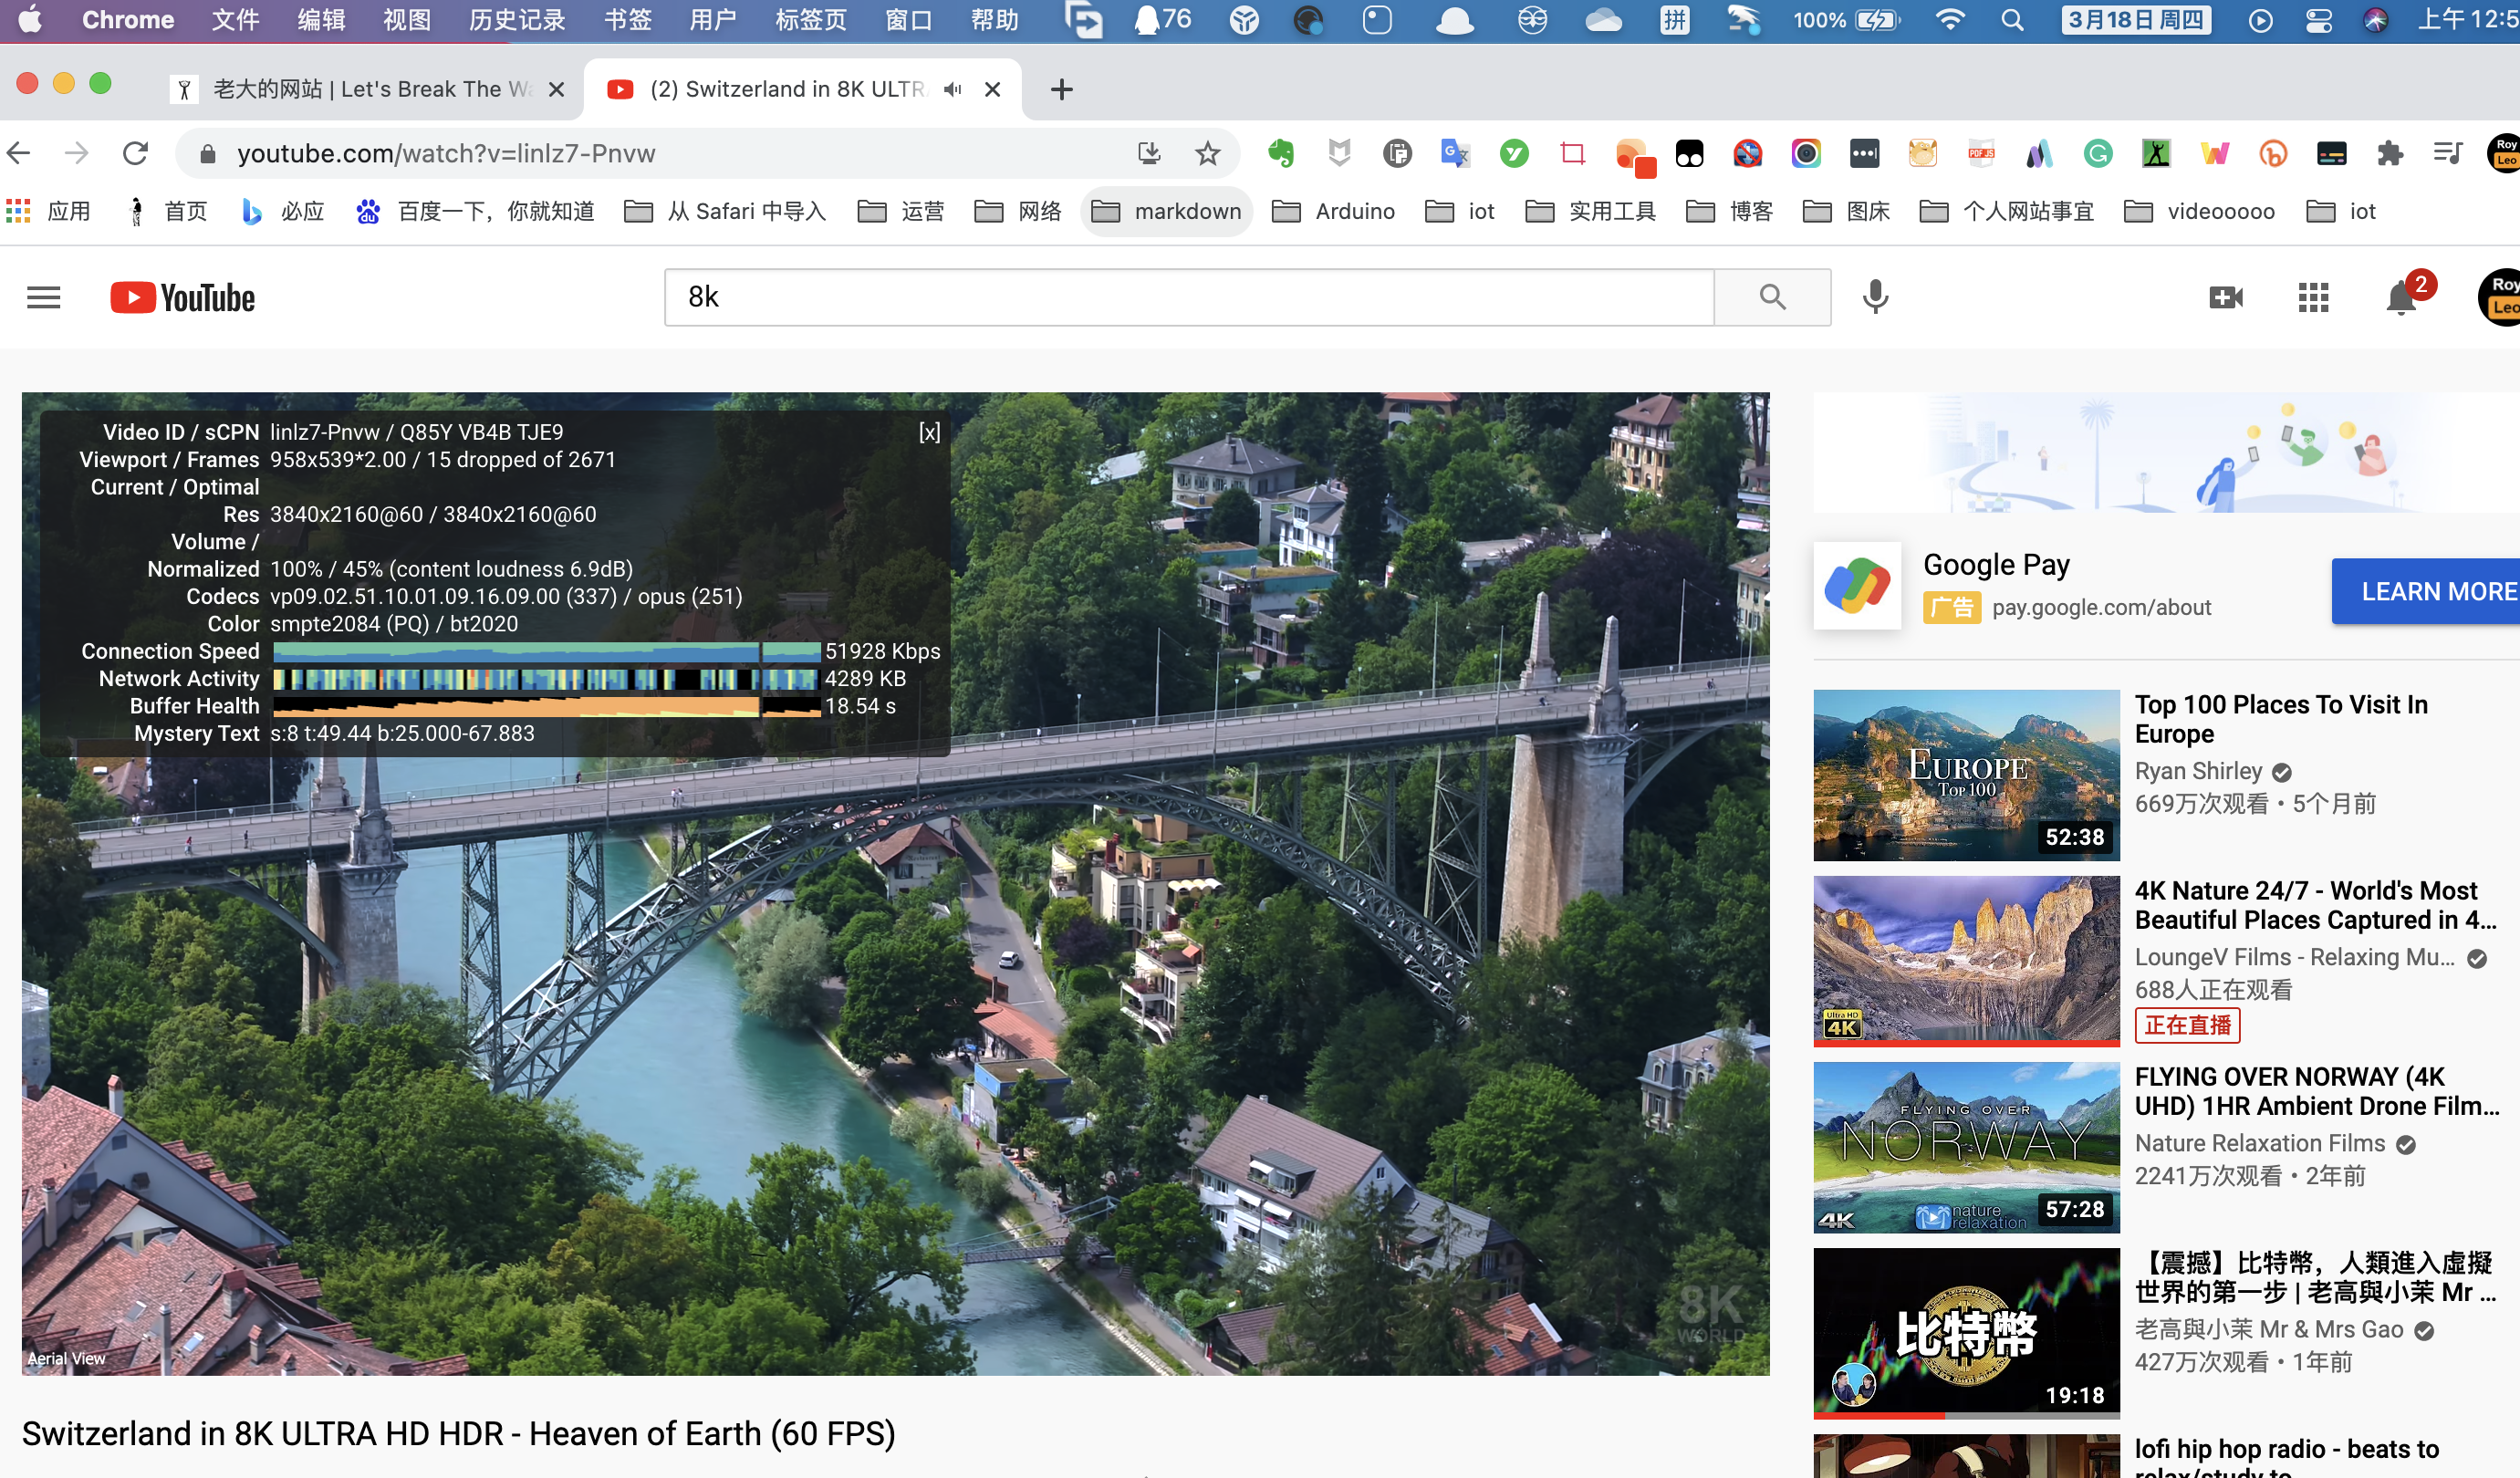This screenshot has height=1478, width=2520.
Task: Open the create video camera icon
Action: tap(2225, 297)
